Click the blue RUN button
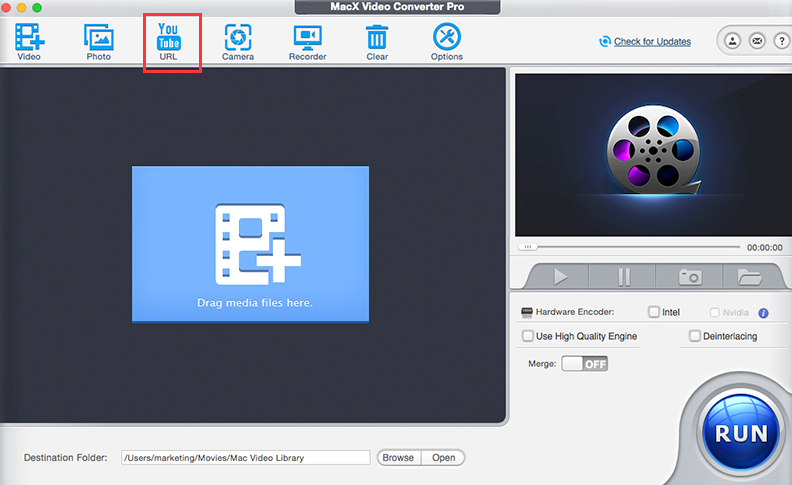 tap(741, 432)
